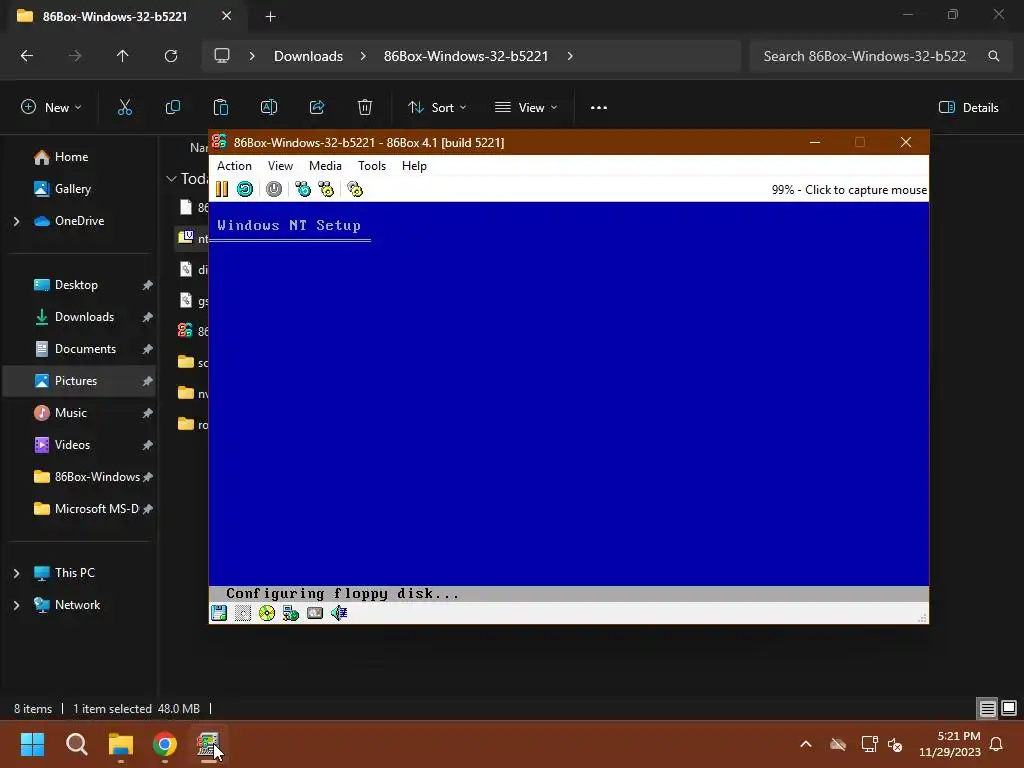
Task: Open taskbar Search
Action: coord(76,744)
